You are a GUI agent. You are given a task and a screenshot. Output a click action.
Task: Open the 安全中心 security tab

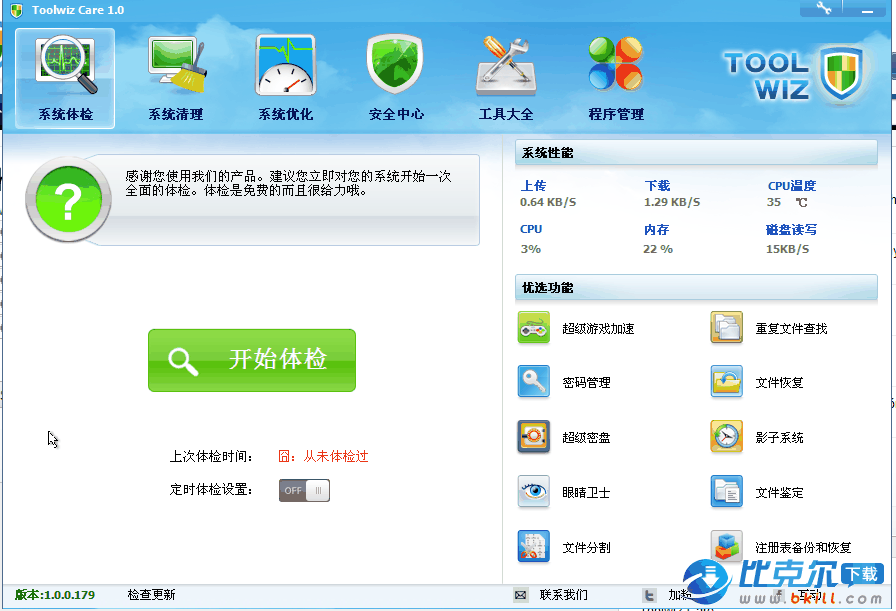pos(396,79)
